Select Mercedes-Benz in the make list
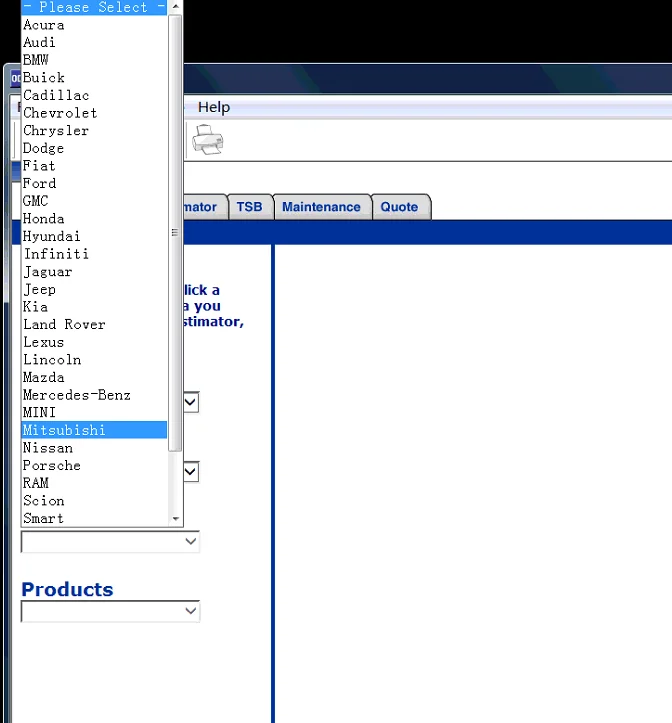The height and width of the screenshot is (723, 672). [94, 395]
